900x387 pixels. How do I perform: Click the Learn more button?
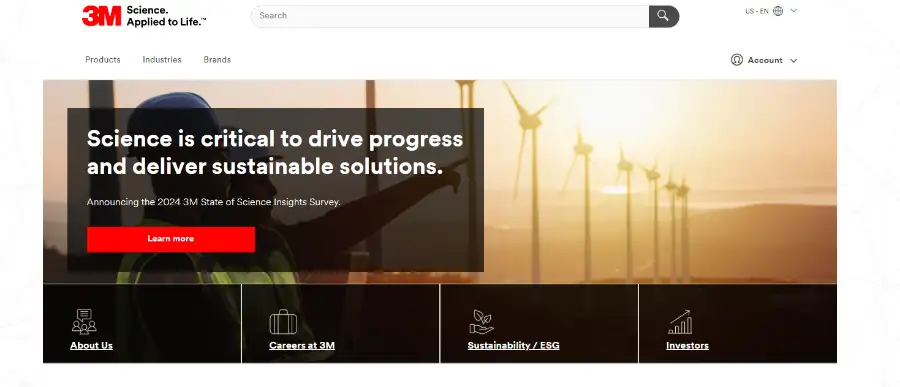tap(170, 239)
